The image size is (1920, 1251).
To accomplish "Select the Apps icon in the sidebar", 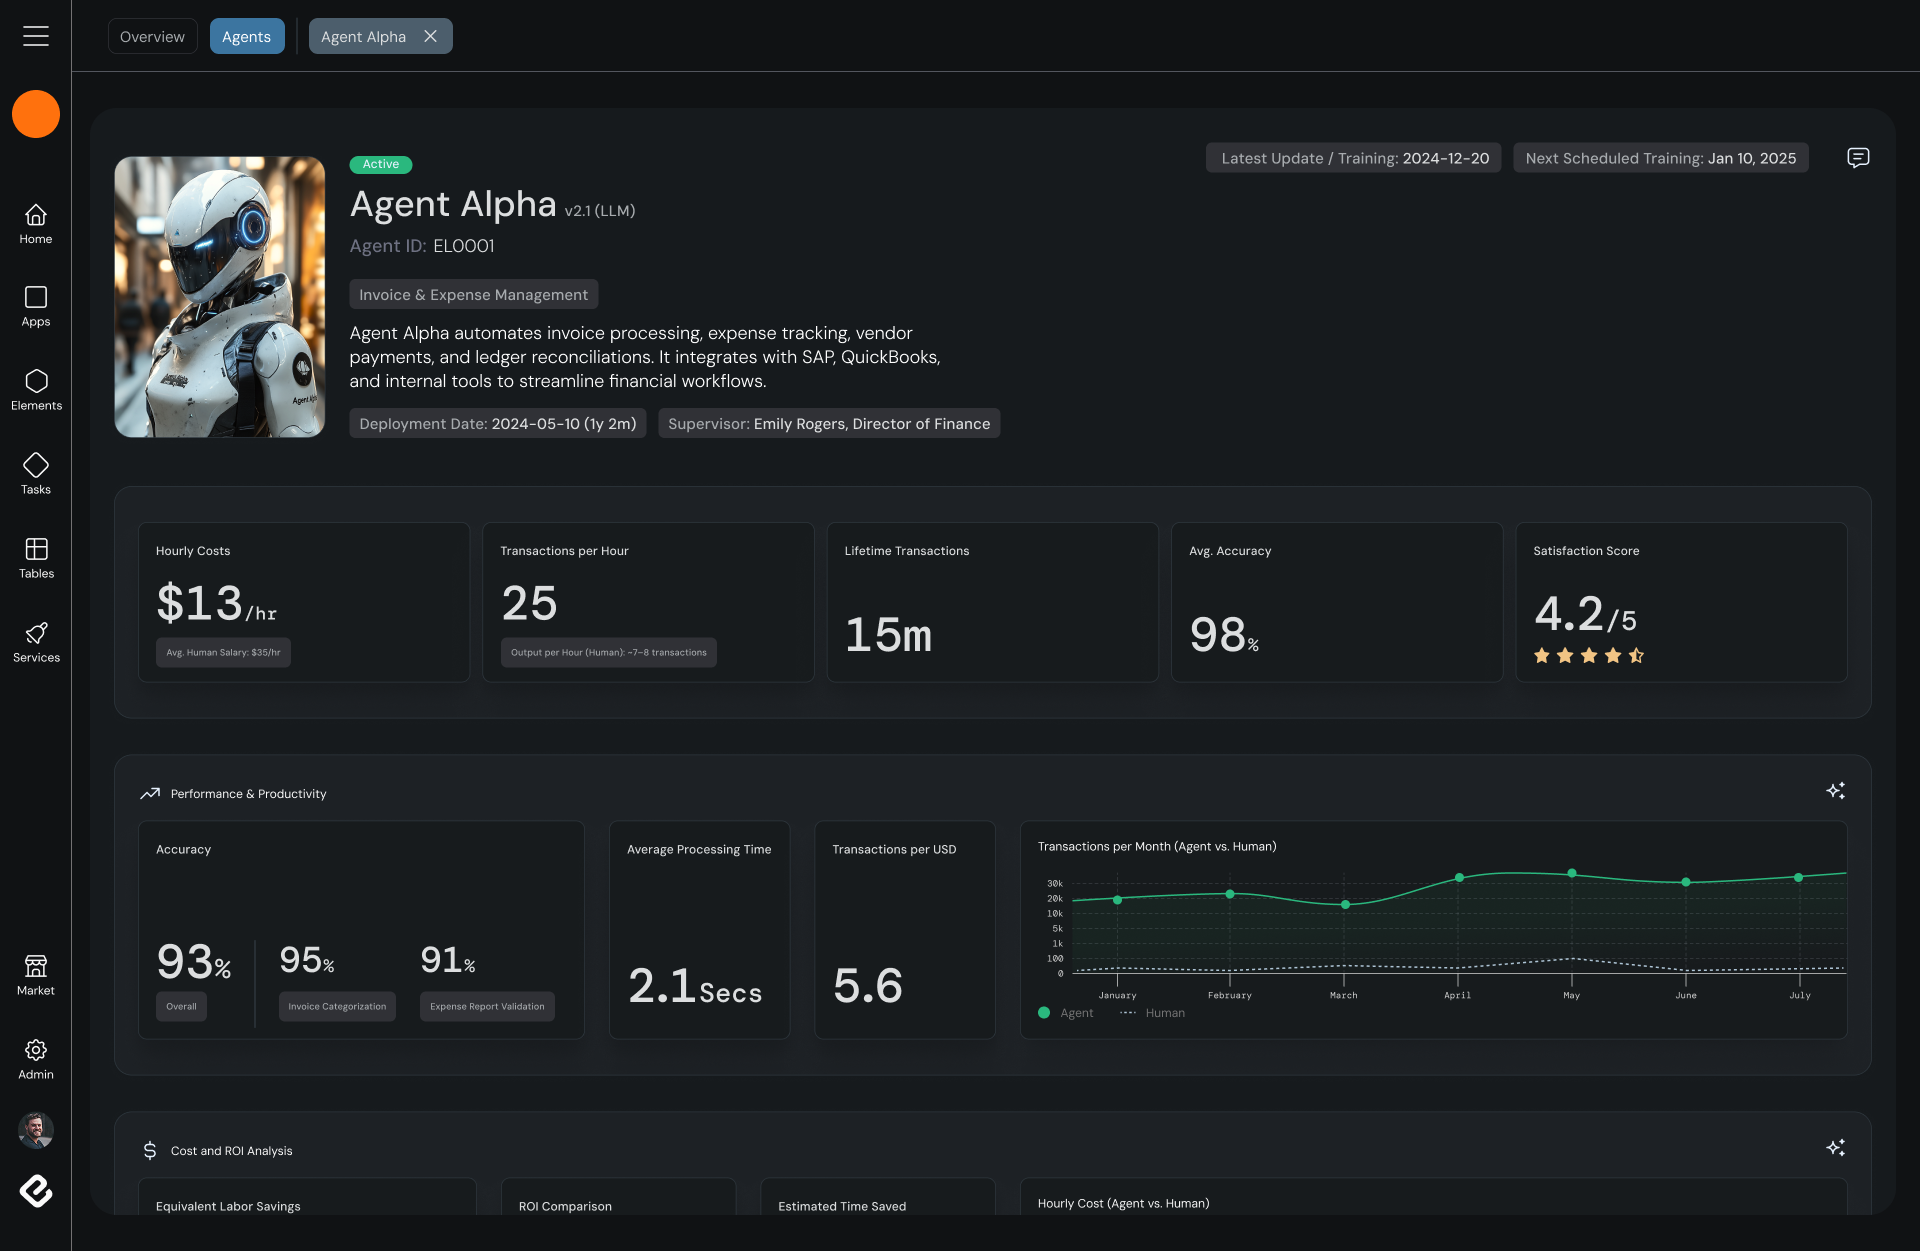I will (36, 303).
